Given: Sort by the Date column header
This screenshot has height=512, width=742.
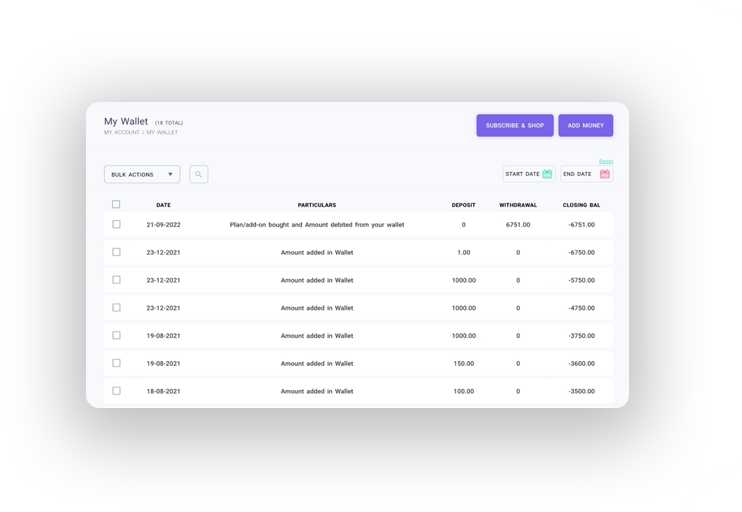Looking at the screenshot, I should [x=163, y=205].
